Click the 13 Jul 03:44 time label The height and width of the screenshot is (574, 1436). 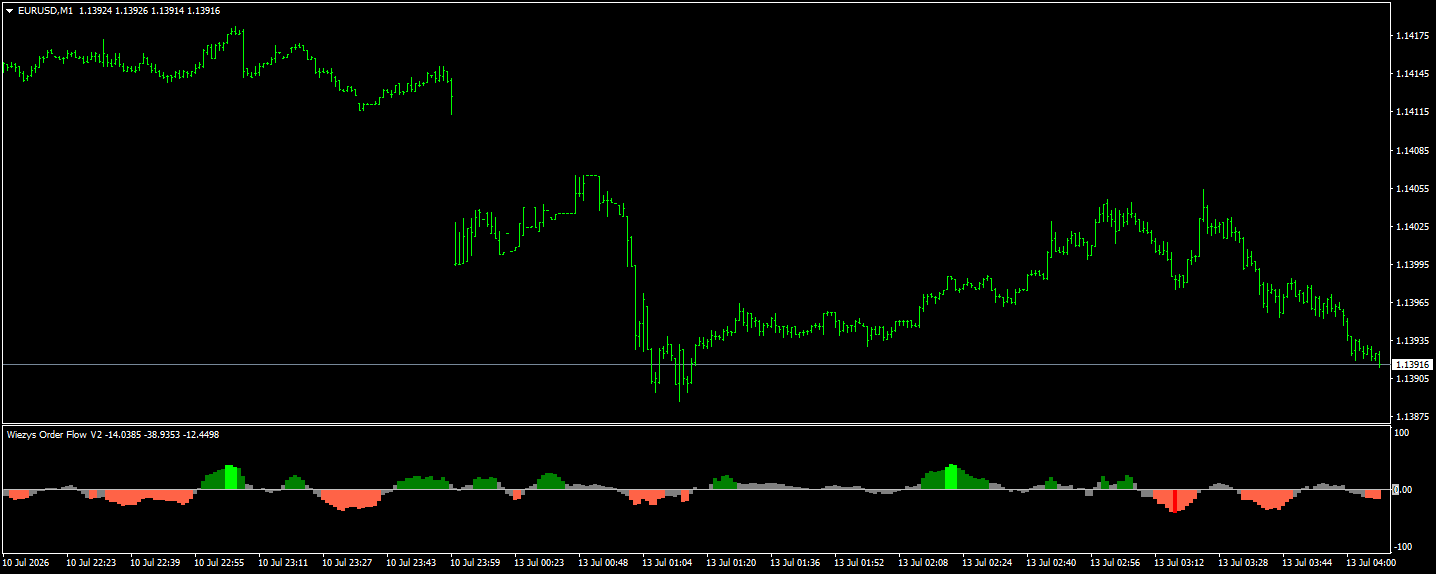(1307, 563)
